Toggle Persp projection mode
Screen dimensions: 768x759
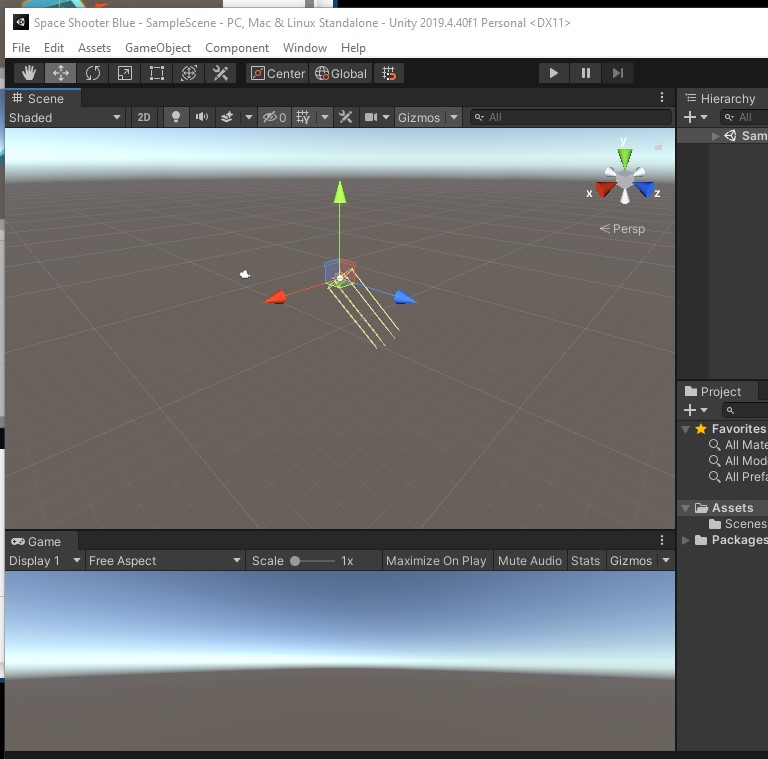[623, 229]
